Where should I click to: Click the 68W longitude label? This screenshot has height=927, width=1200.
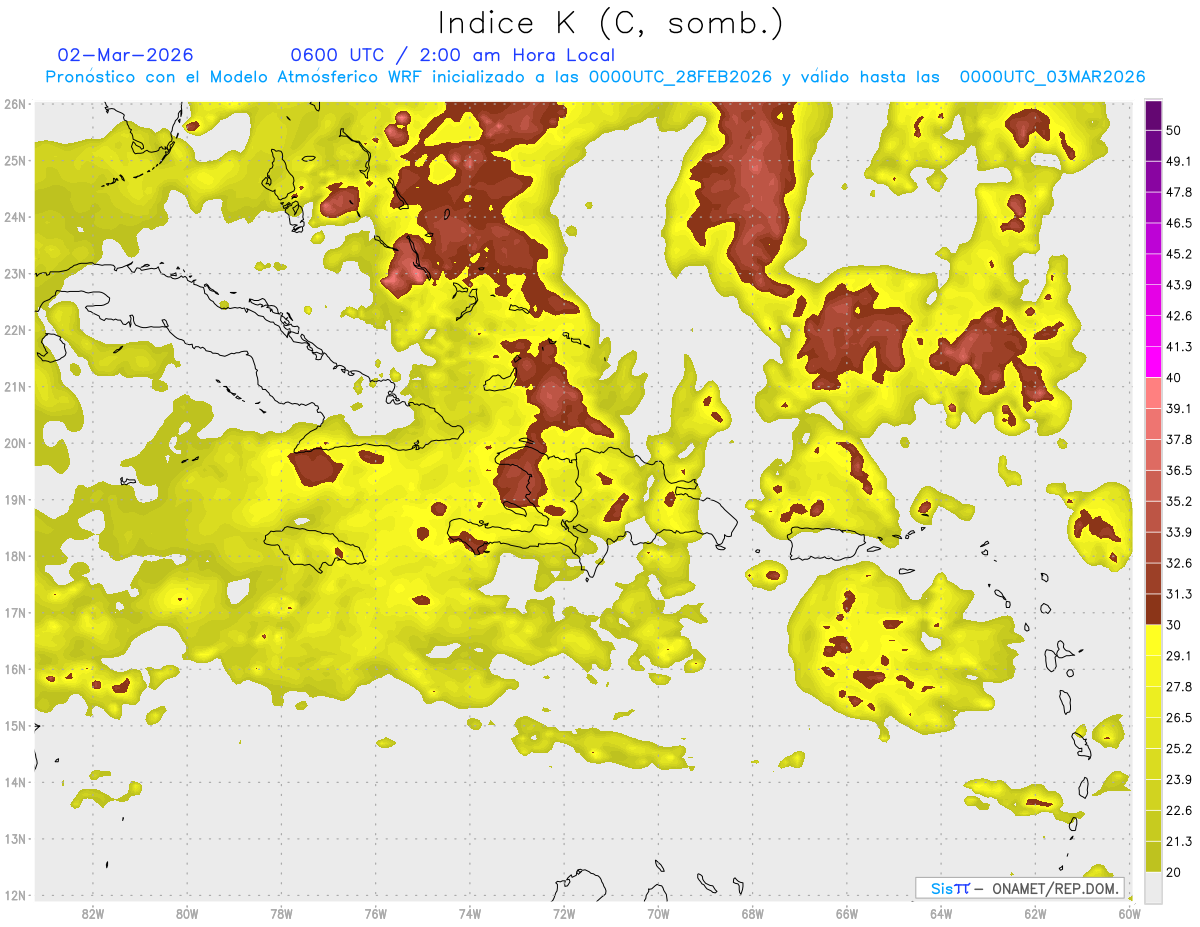(753, 913)
